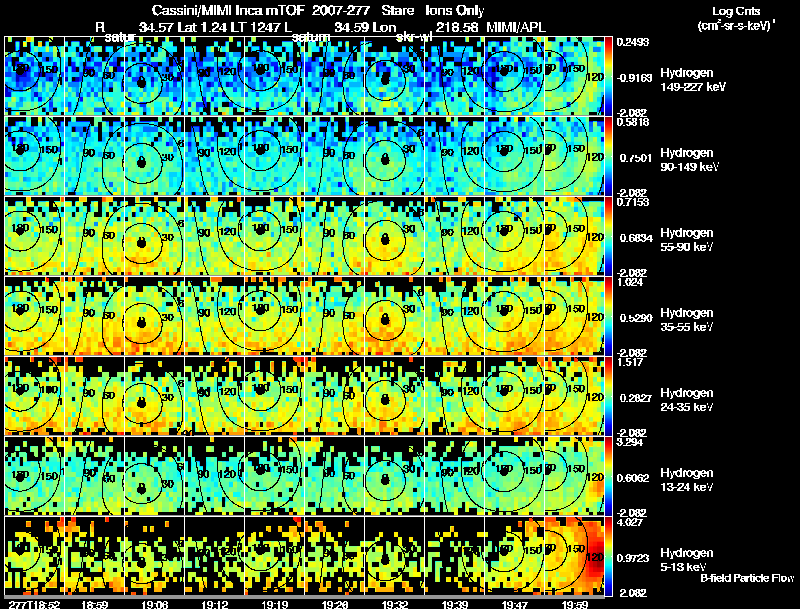
Task: Click the colorbar maximum value "1.024"
Action: [x=630, y=282]
